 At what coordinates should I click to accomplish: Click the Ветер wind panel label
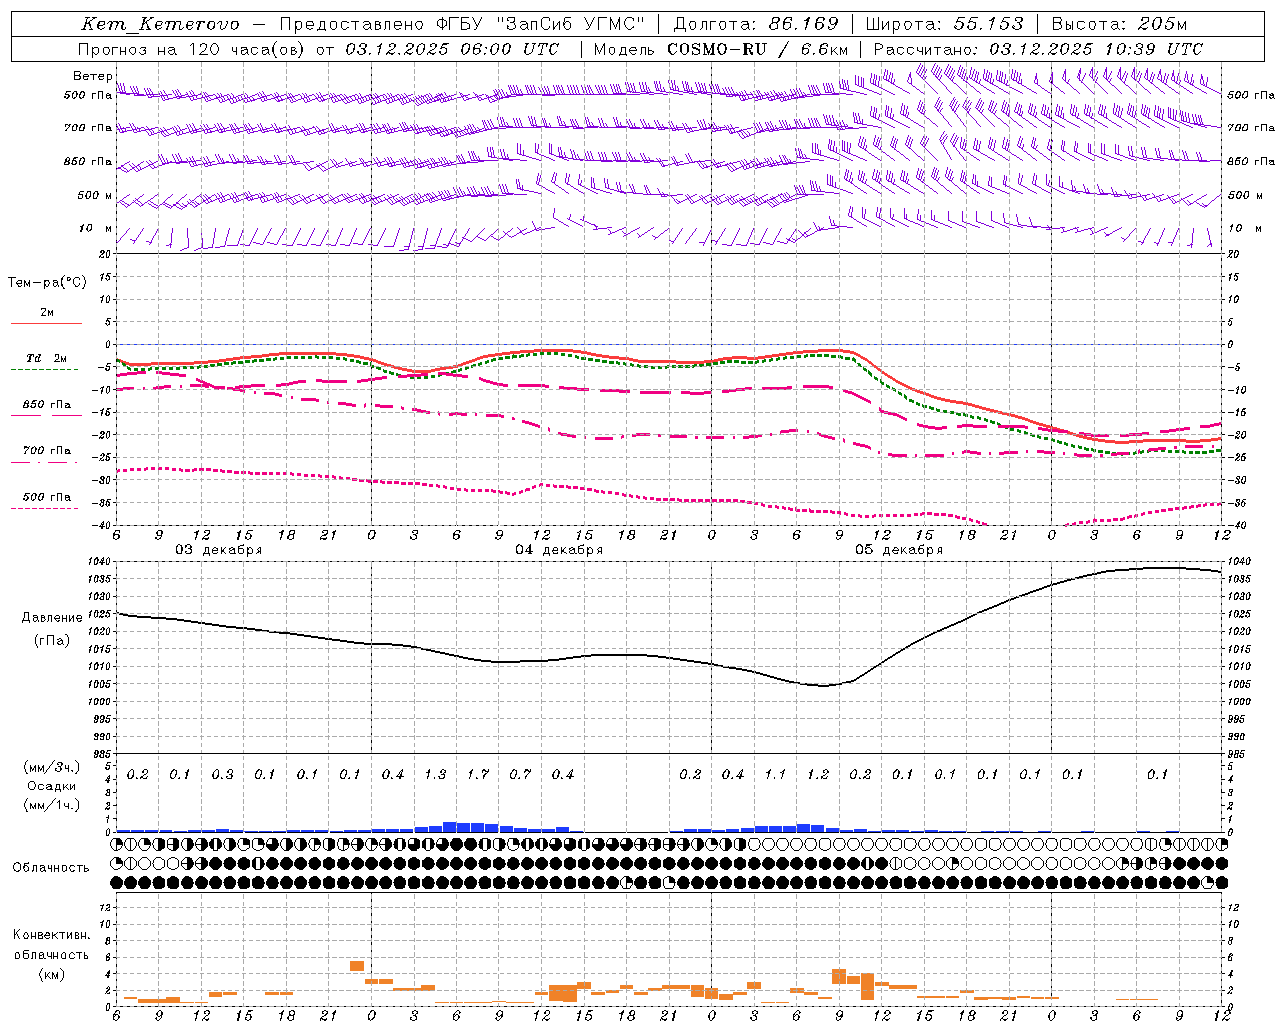tap(92, 76)
